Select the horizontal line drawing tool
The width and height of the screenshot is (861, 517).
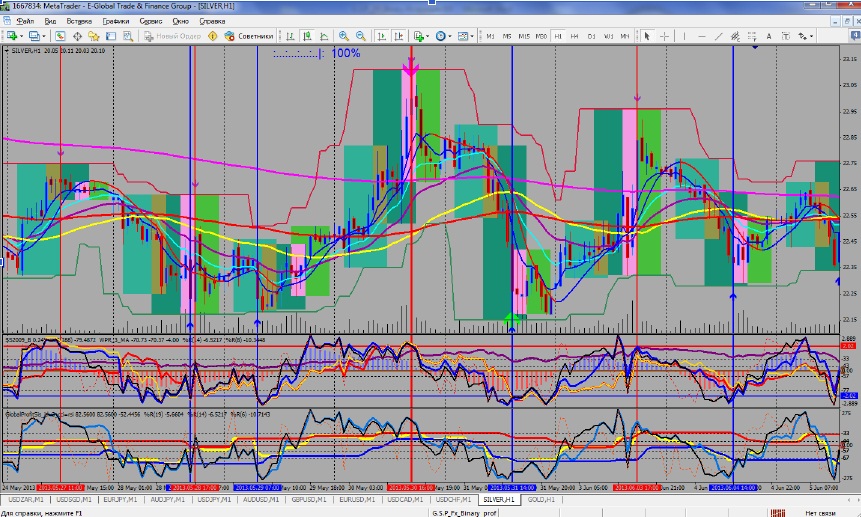click(701, 36)
